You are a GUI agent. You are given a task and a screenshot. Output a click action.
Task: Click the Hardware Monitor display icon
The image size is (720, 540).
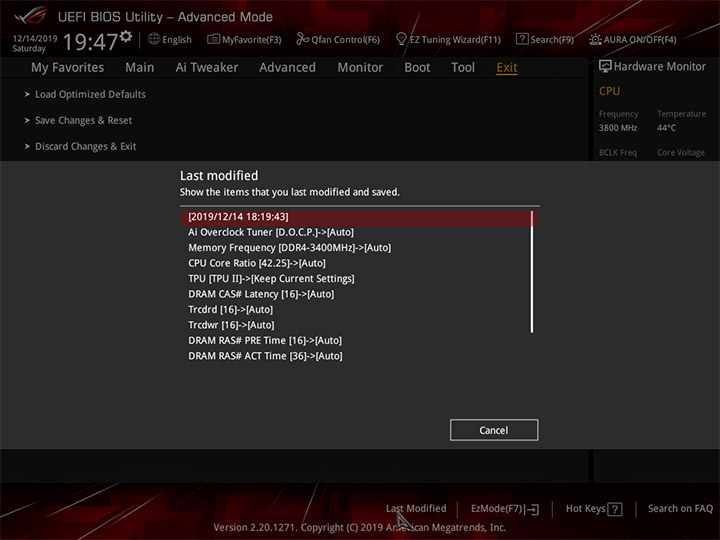[x=605, y=66]
